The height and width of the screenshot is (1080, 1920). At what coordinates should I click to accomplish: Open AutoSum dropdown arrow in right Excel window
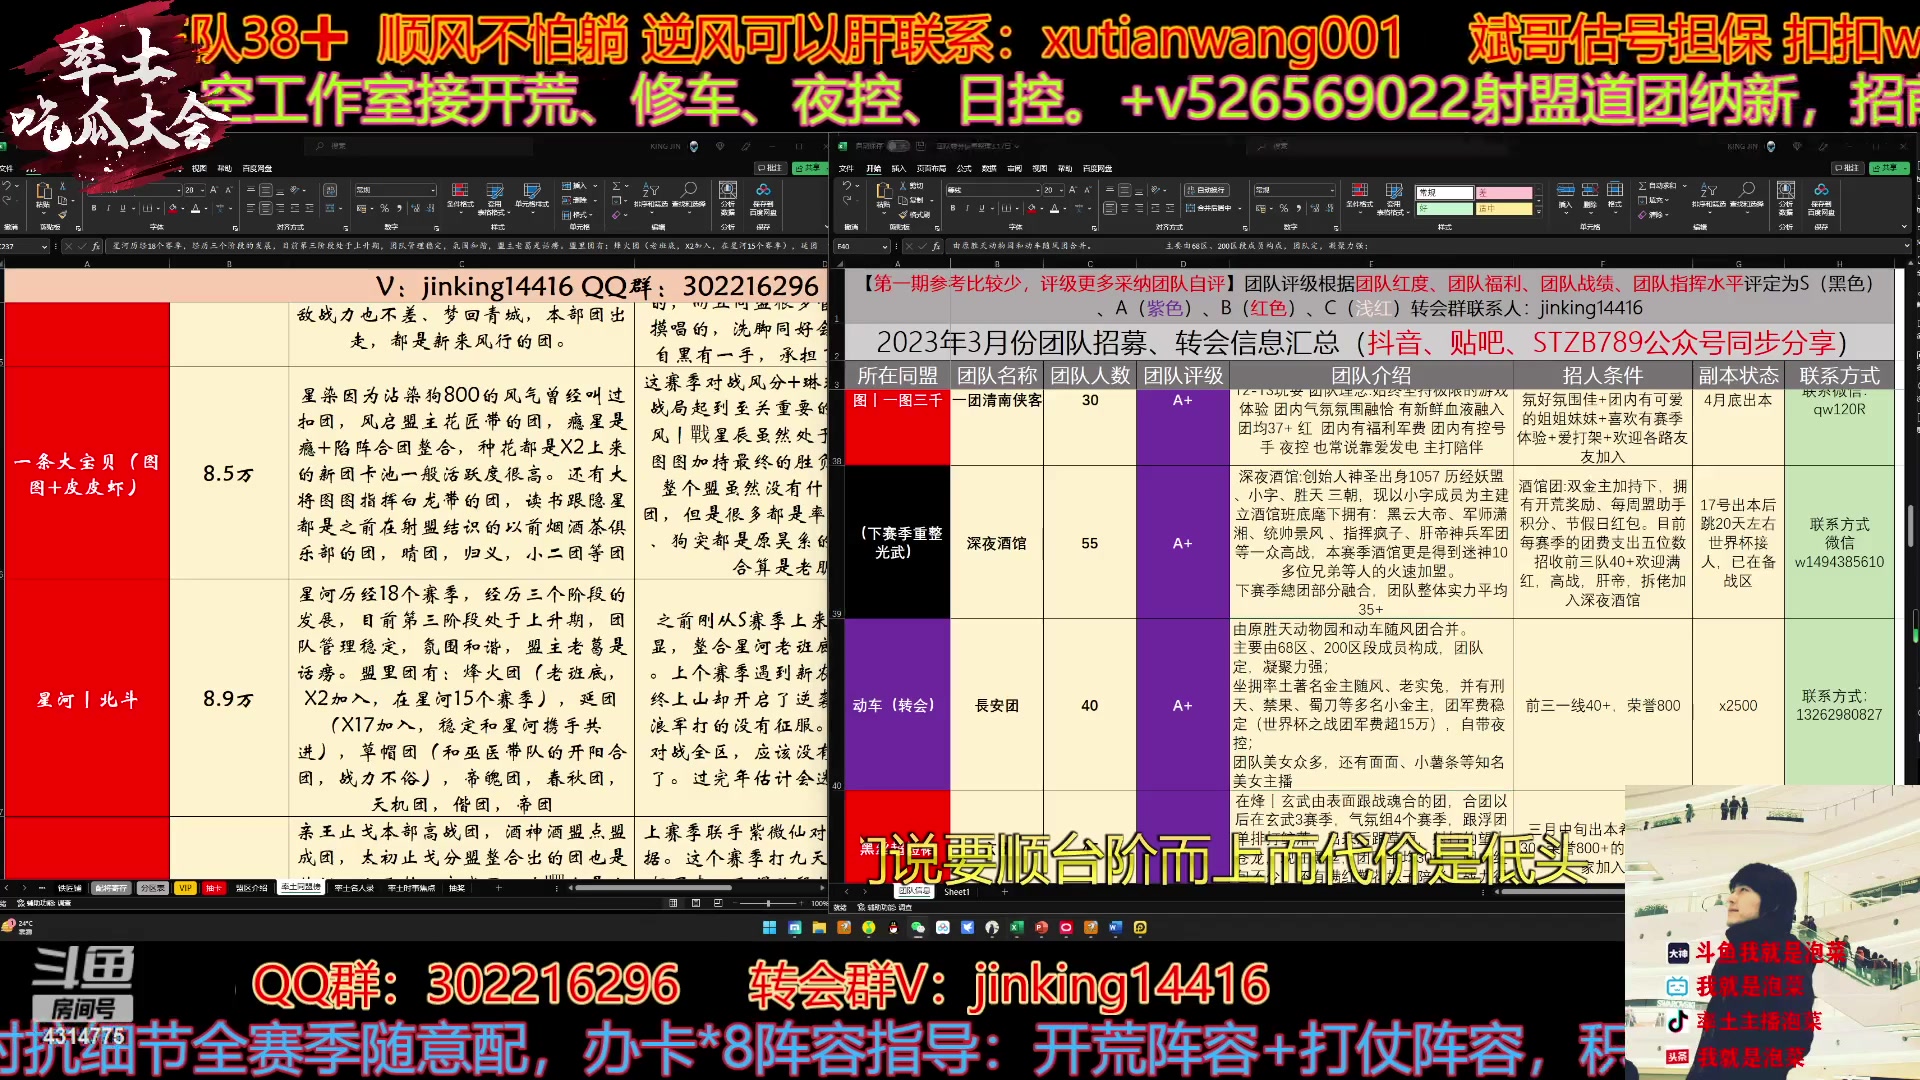1684,186
